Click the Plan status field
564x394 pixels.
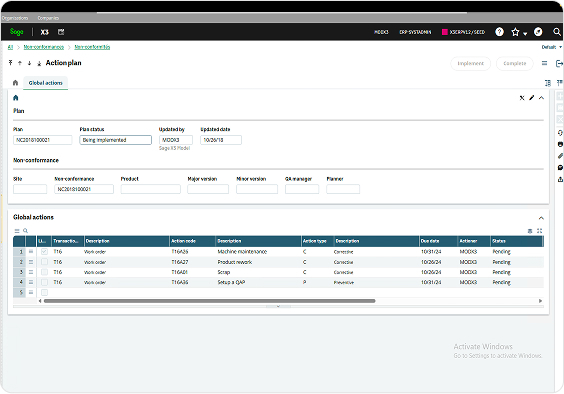tap(115, 140)
